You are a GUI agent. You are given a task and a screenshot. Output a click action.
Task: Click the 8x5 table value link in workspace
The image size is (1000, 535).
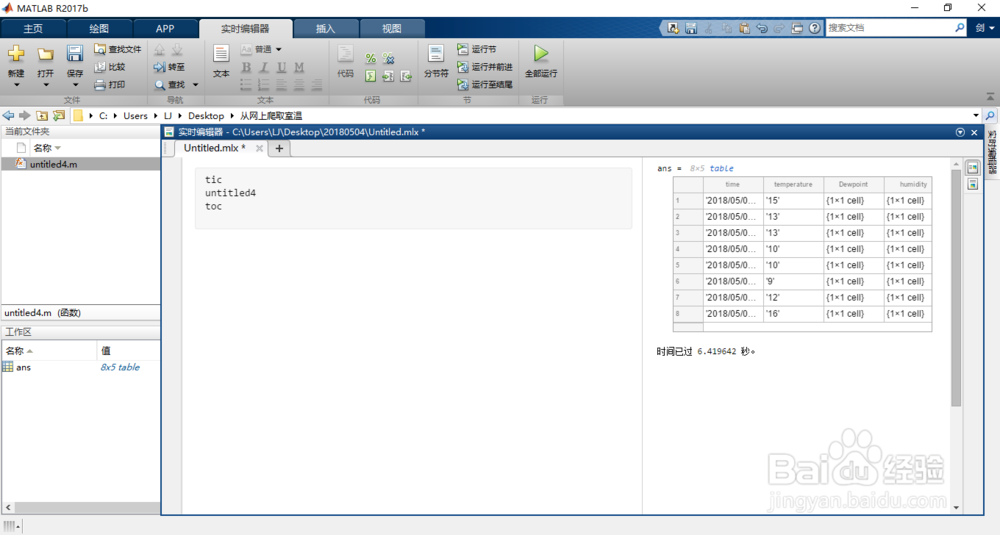(120, 367)
